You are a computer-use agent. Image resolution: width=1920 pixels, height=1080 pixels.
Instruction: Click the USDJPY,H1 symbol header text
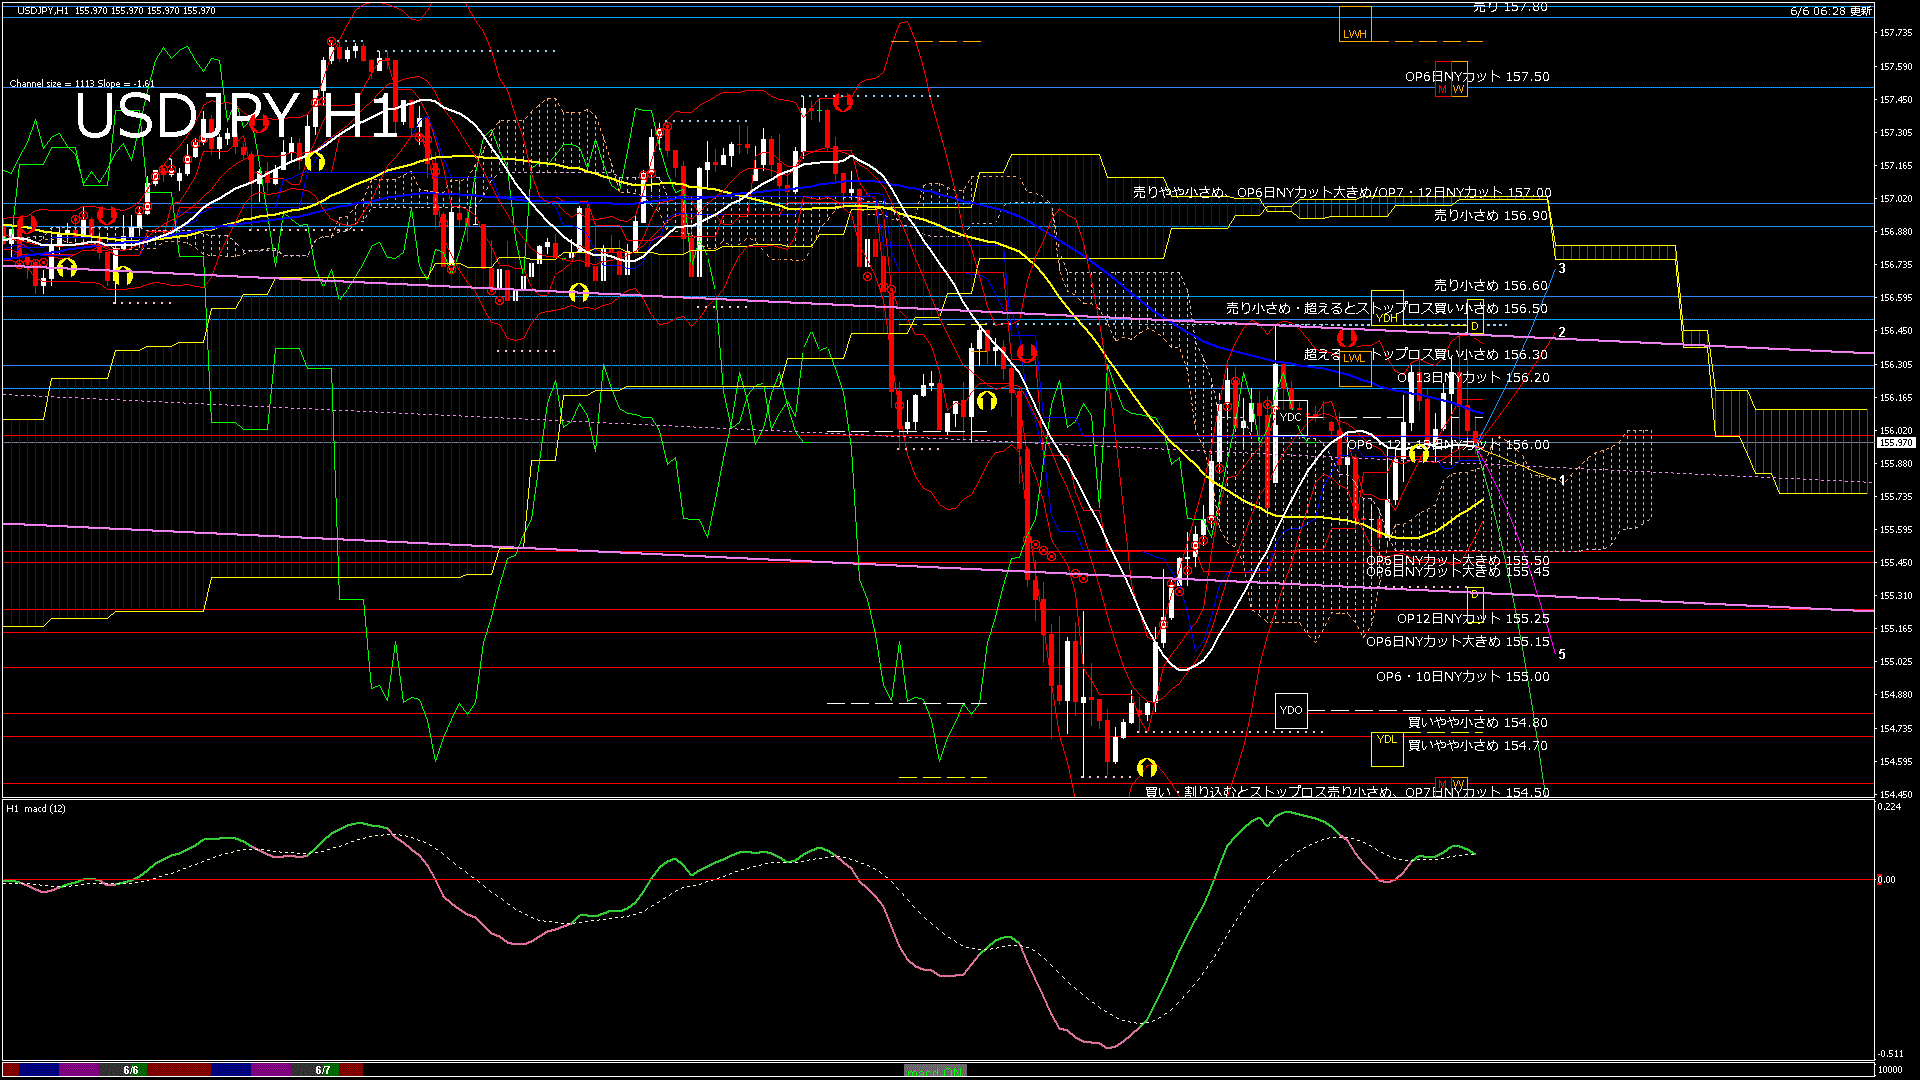tap(42, 10)
